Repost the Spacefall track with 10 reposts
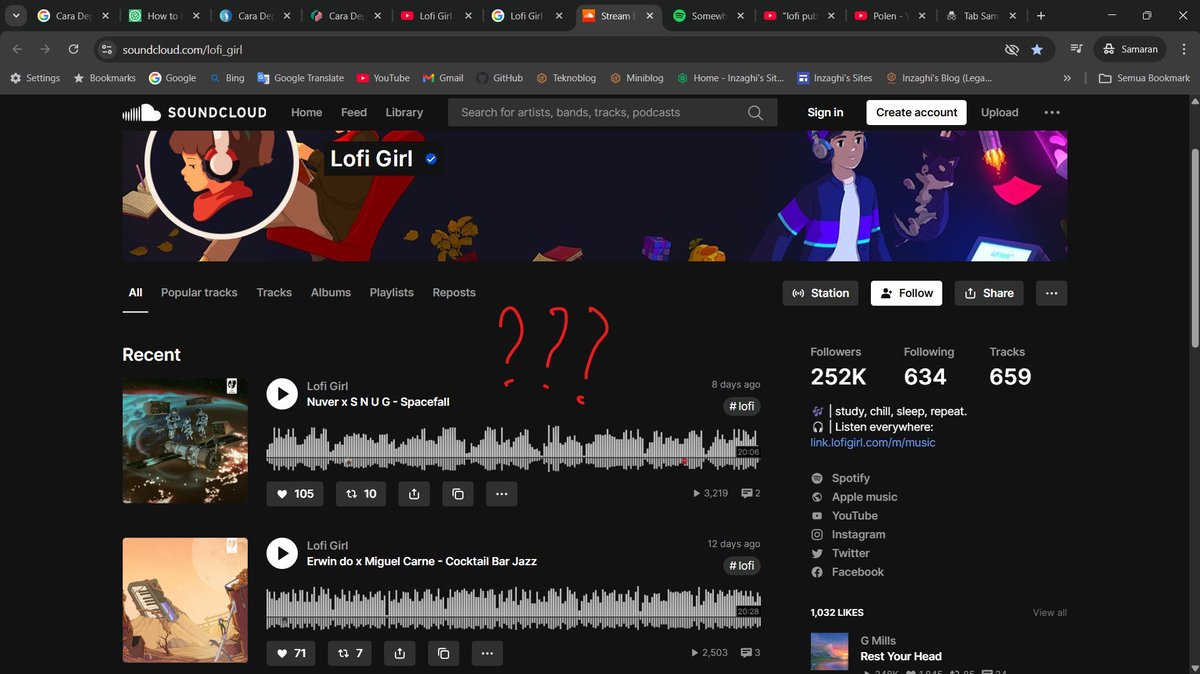The height and width of the screenshot is (674, 1200). (x=361, y=493)
